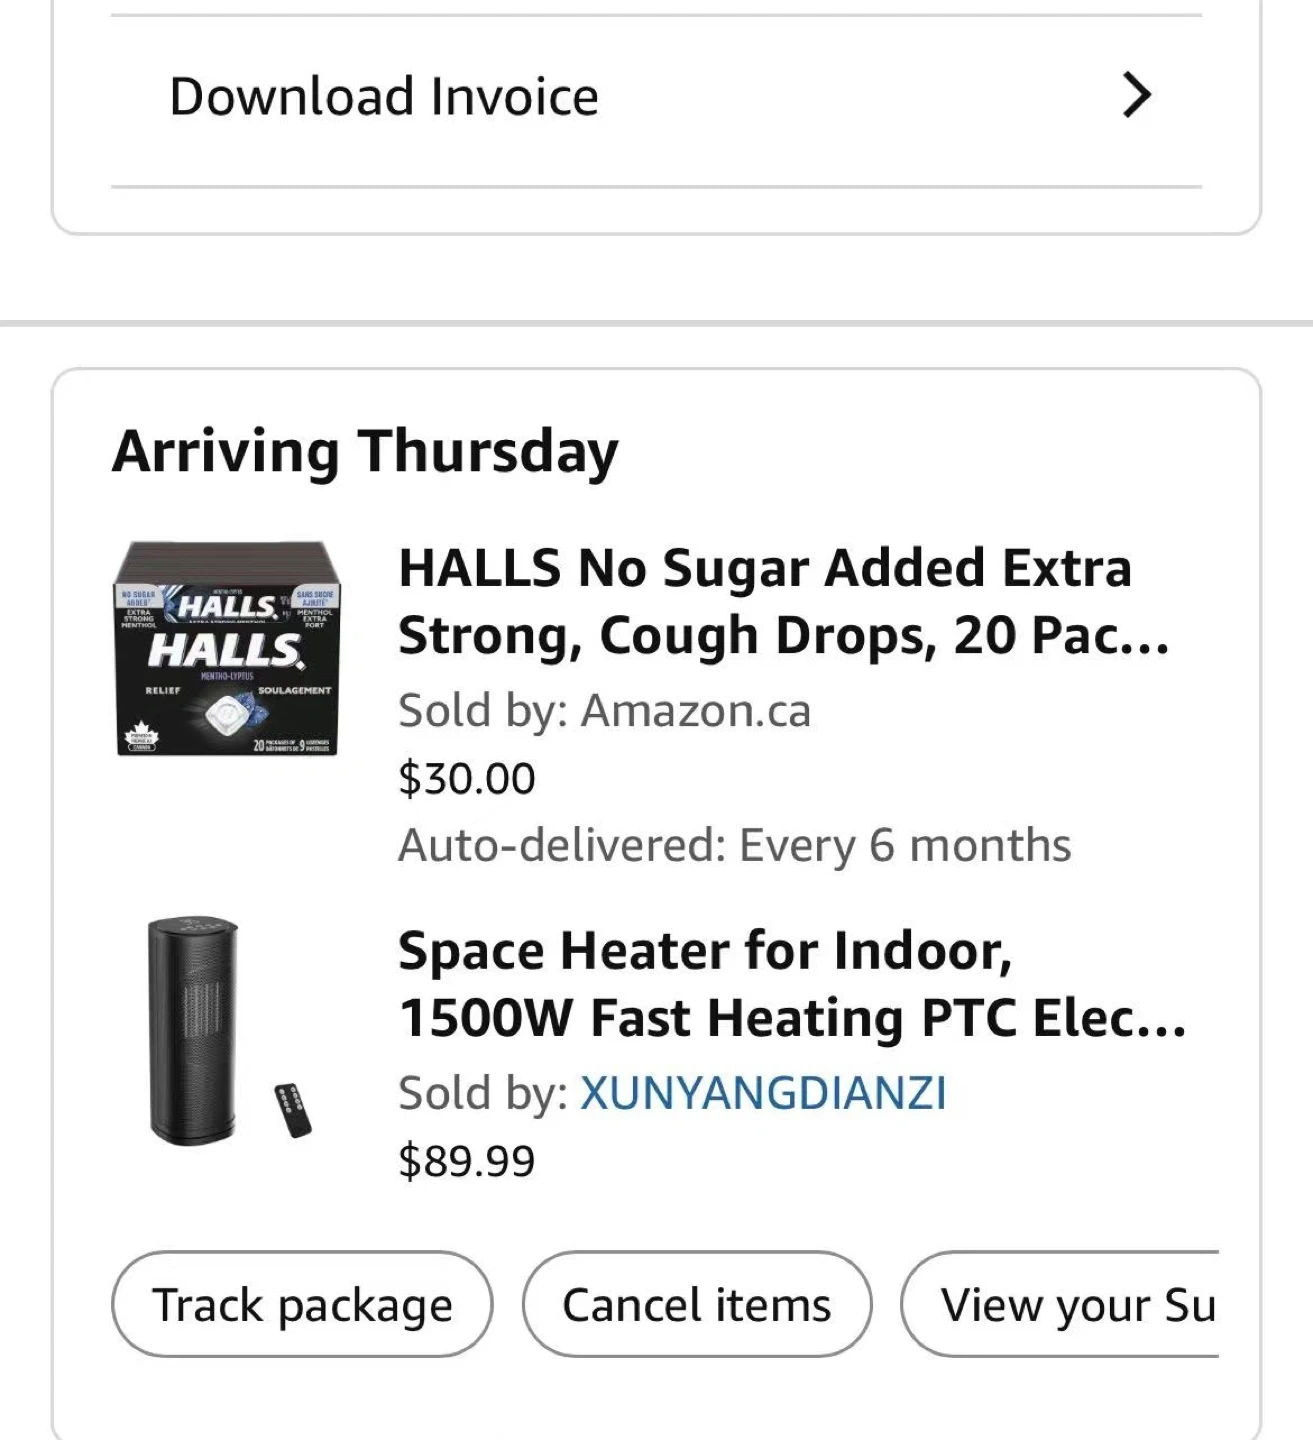Image resolution: width=1313 pixels, height=1440 pixels.
Task: Tap the remote control in heater image
Action: pos(294,1110)
